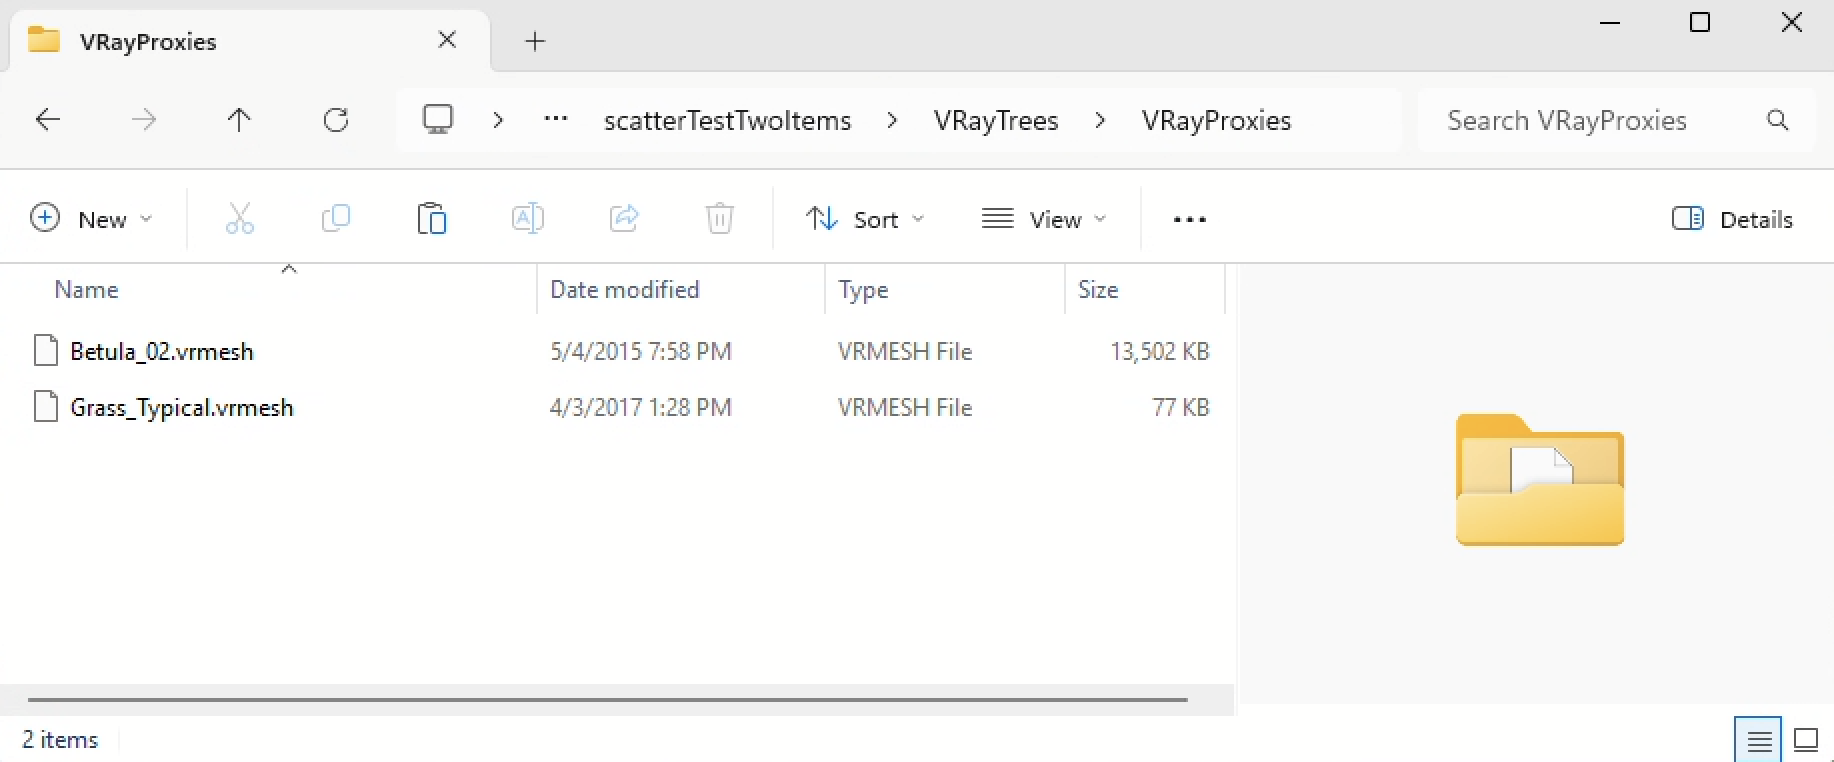Open the See more toolbar options
The width and height of the screenshot is (1834, 762).
pyautogui.click(x=1189, y=219)
